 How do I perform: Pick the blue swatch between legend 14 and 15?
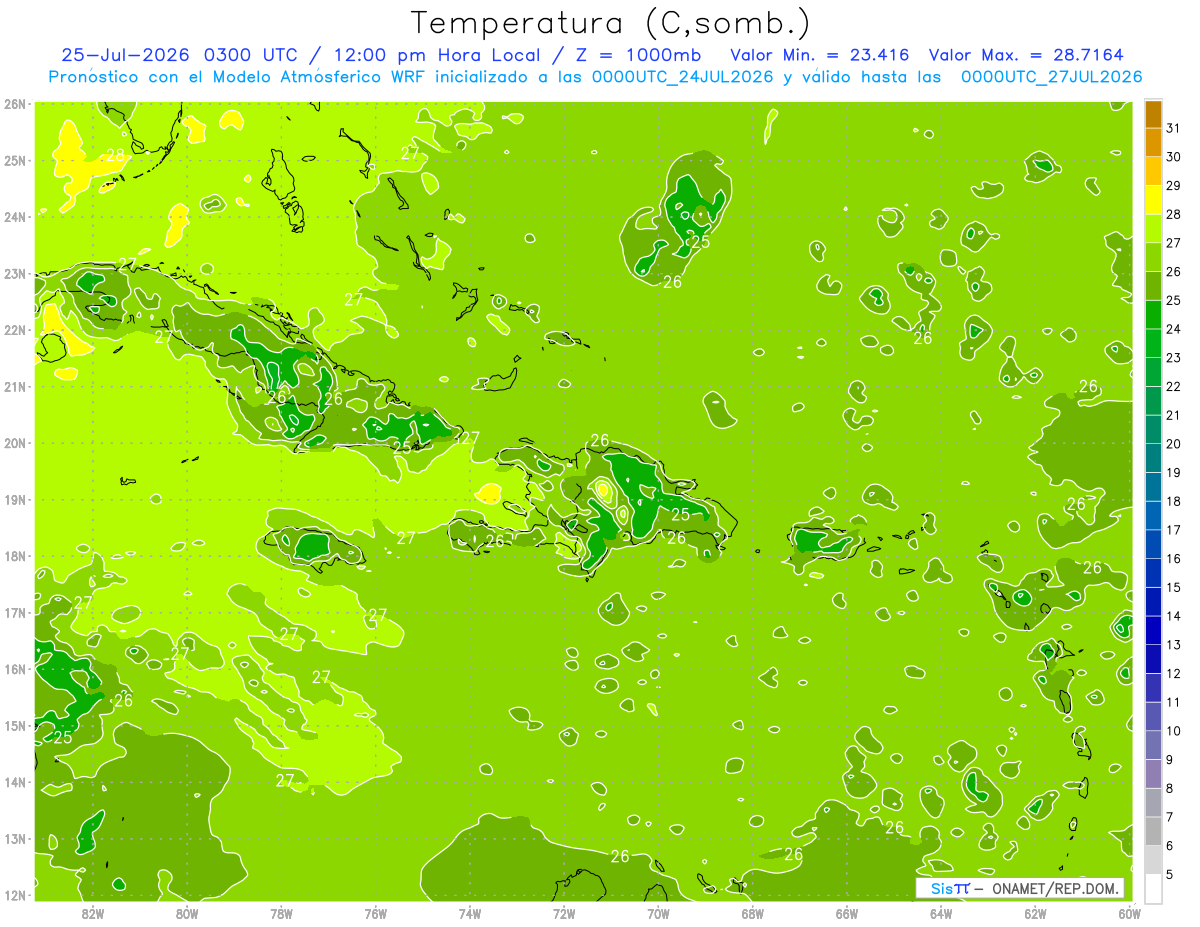1153,601
